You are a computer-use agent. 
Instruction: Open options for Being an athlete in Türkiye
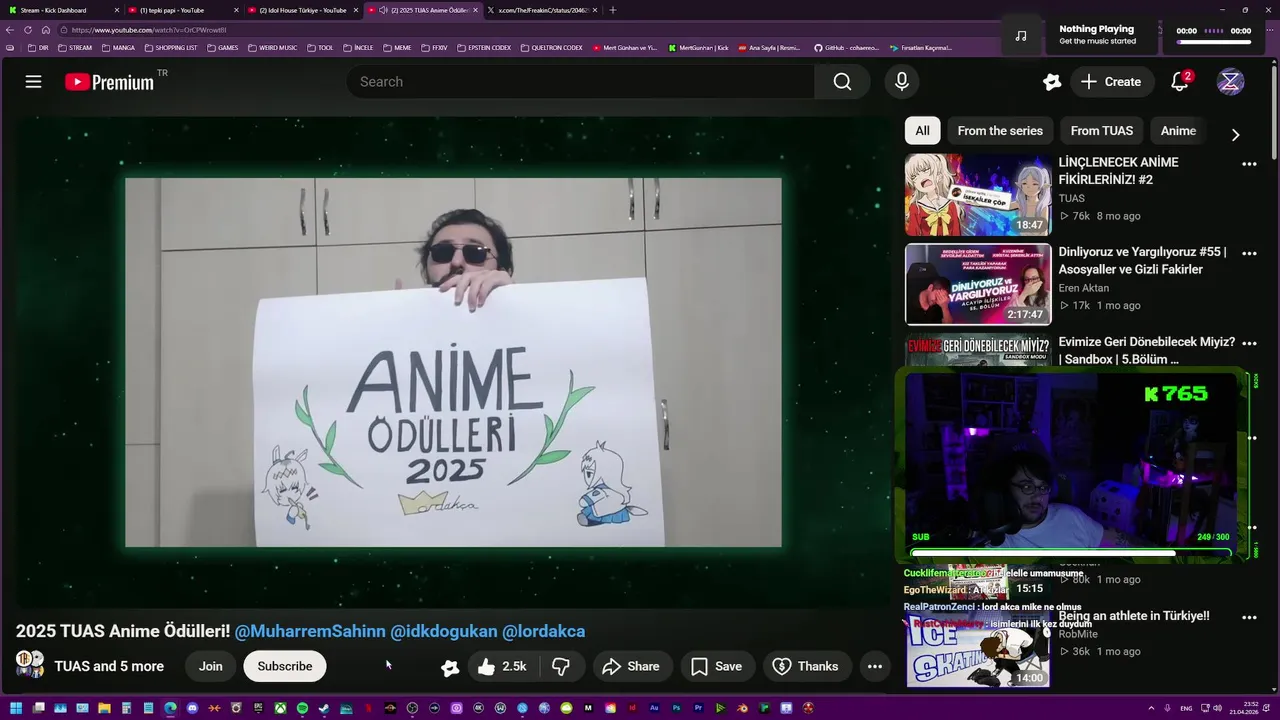click(1249, 618)
